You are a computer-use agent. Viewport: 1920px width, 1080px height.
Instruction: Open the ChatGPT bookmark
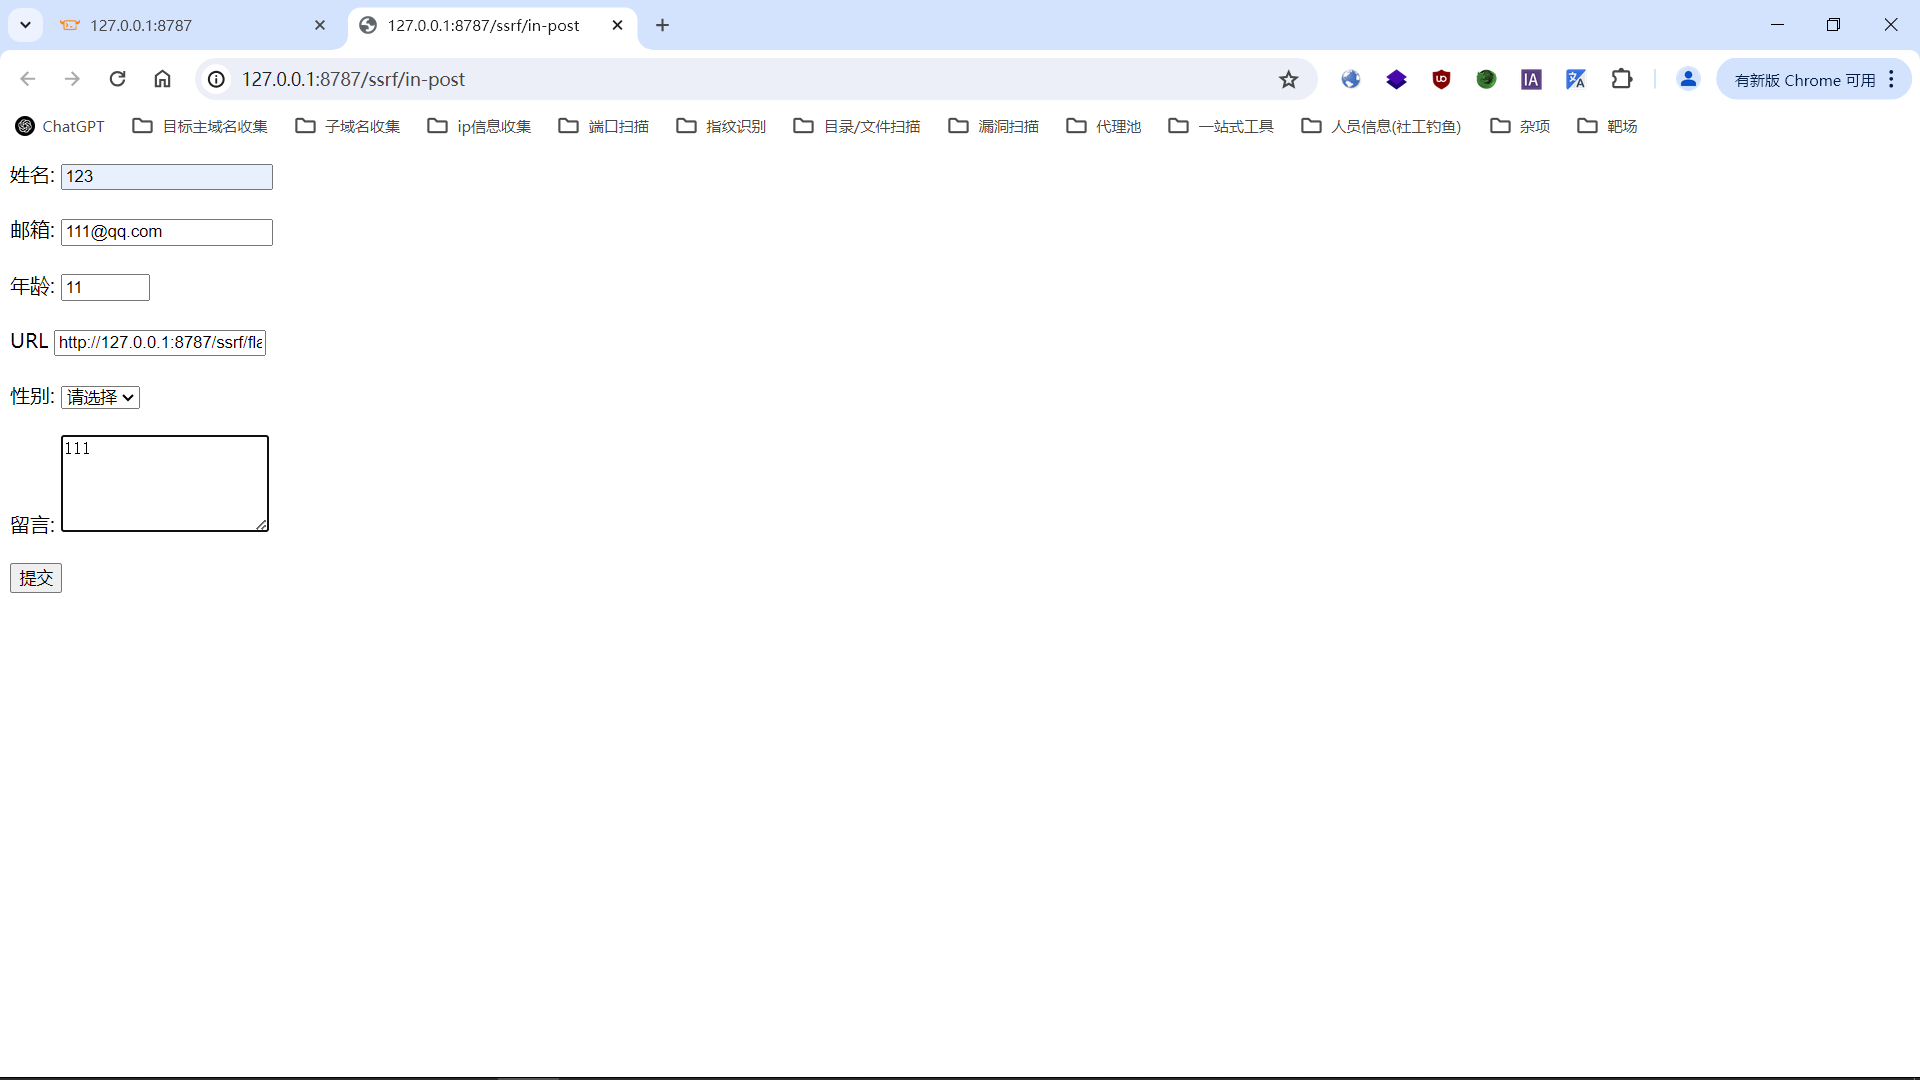pyautogui.click(x=60, y=126)
